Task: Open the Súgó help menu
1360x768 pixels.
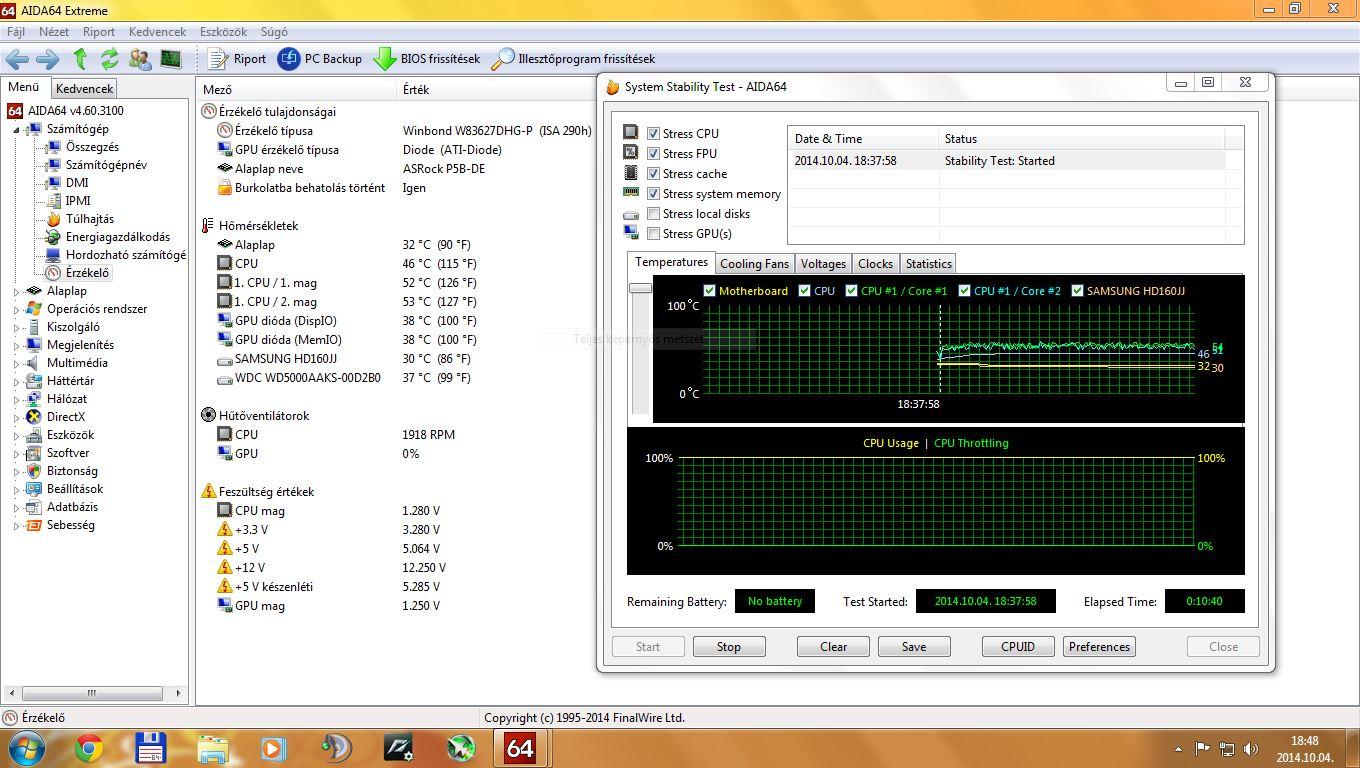Action: point(273,32)
